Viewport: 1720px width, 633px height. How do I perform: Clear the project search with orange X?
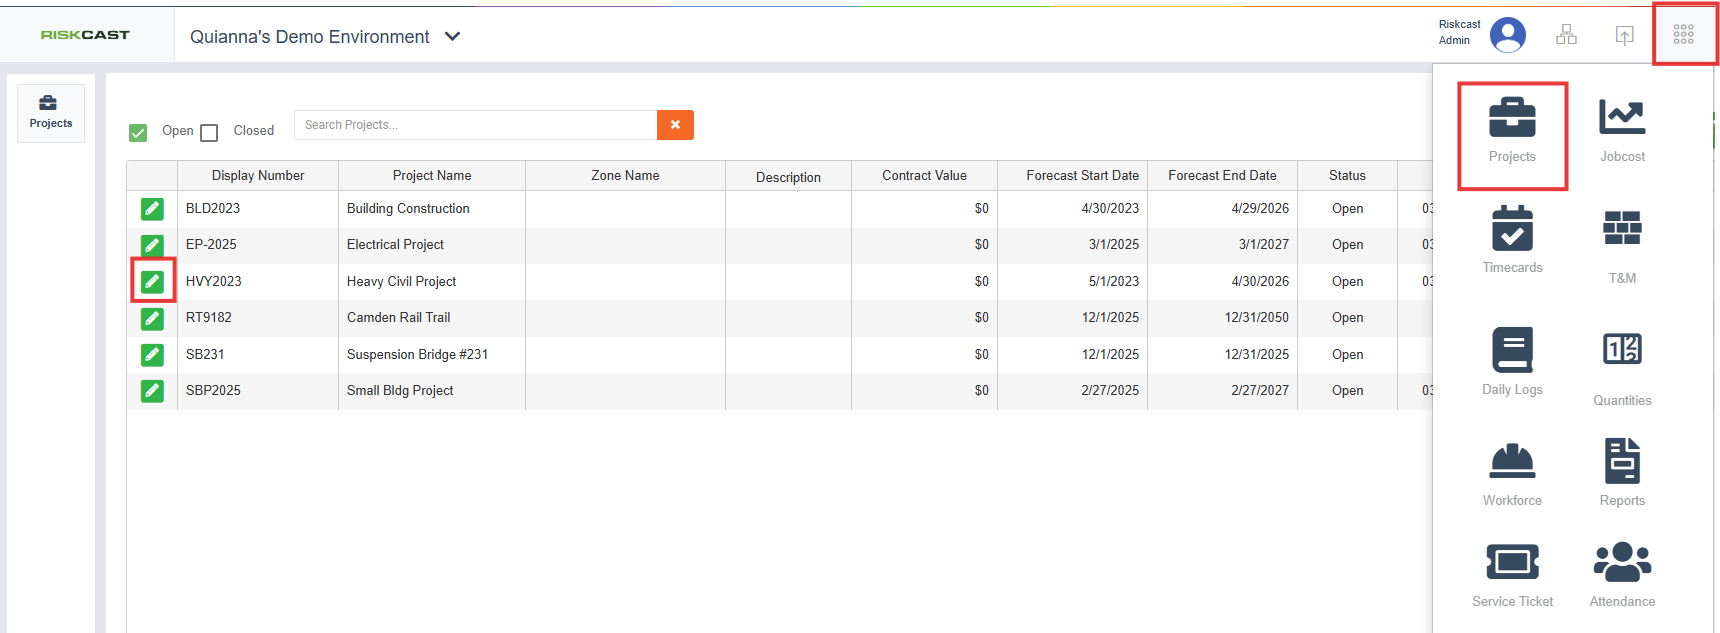tap(675, 125)
